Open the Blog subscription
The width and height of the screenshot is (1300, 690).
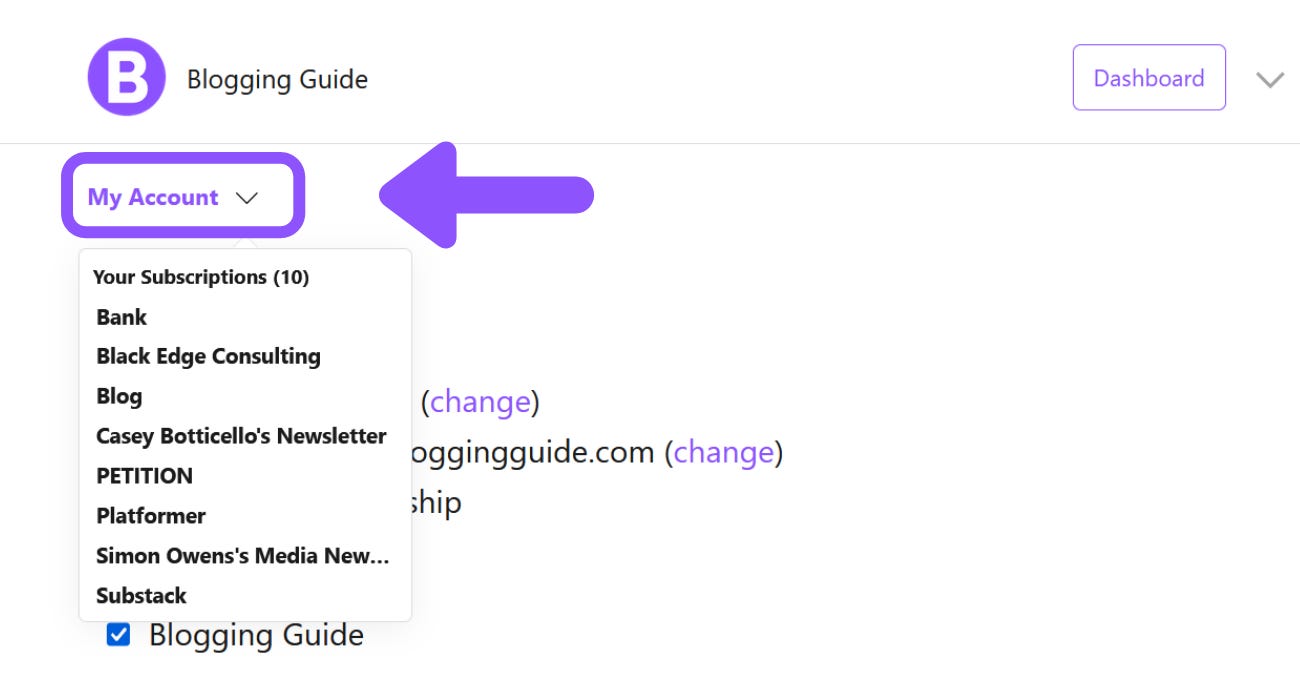coord(118,396)
